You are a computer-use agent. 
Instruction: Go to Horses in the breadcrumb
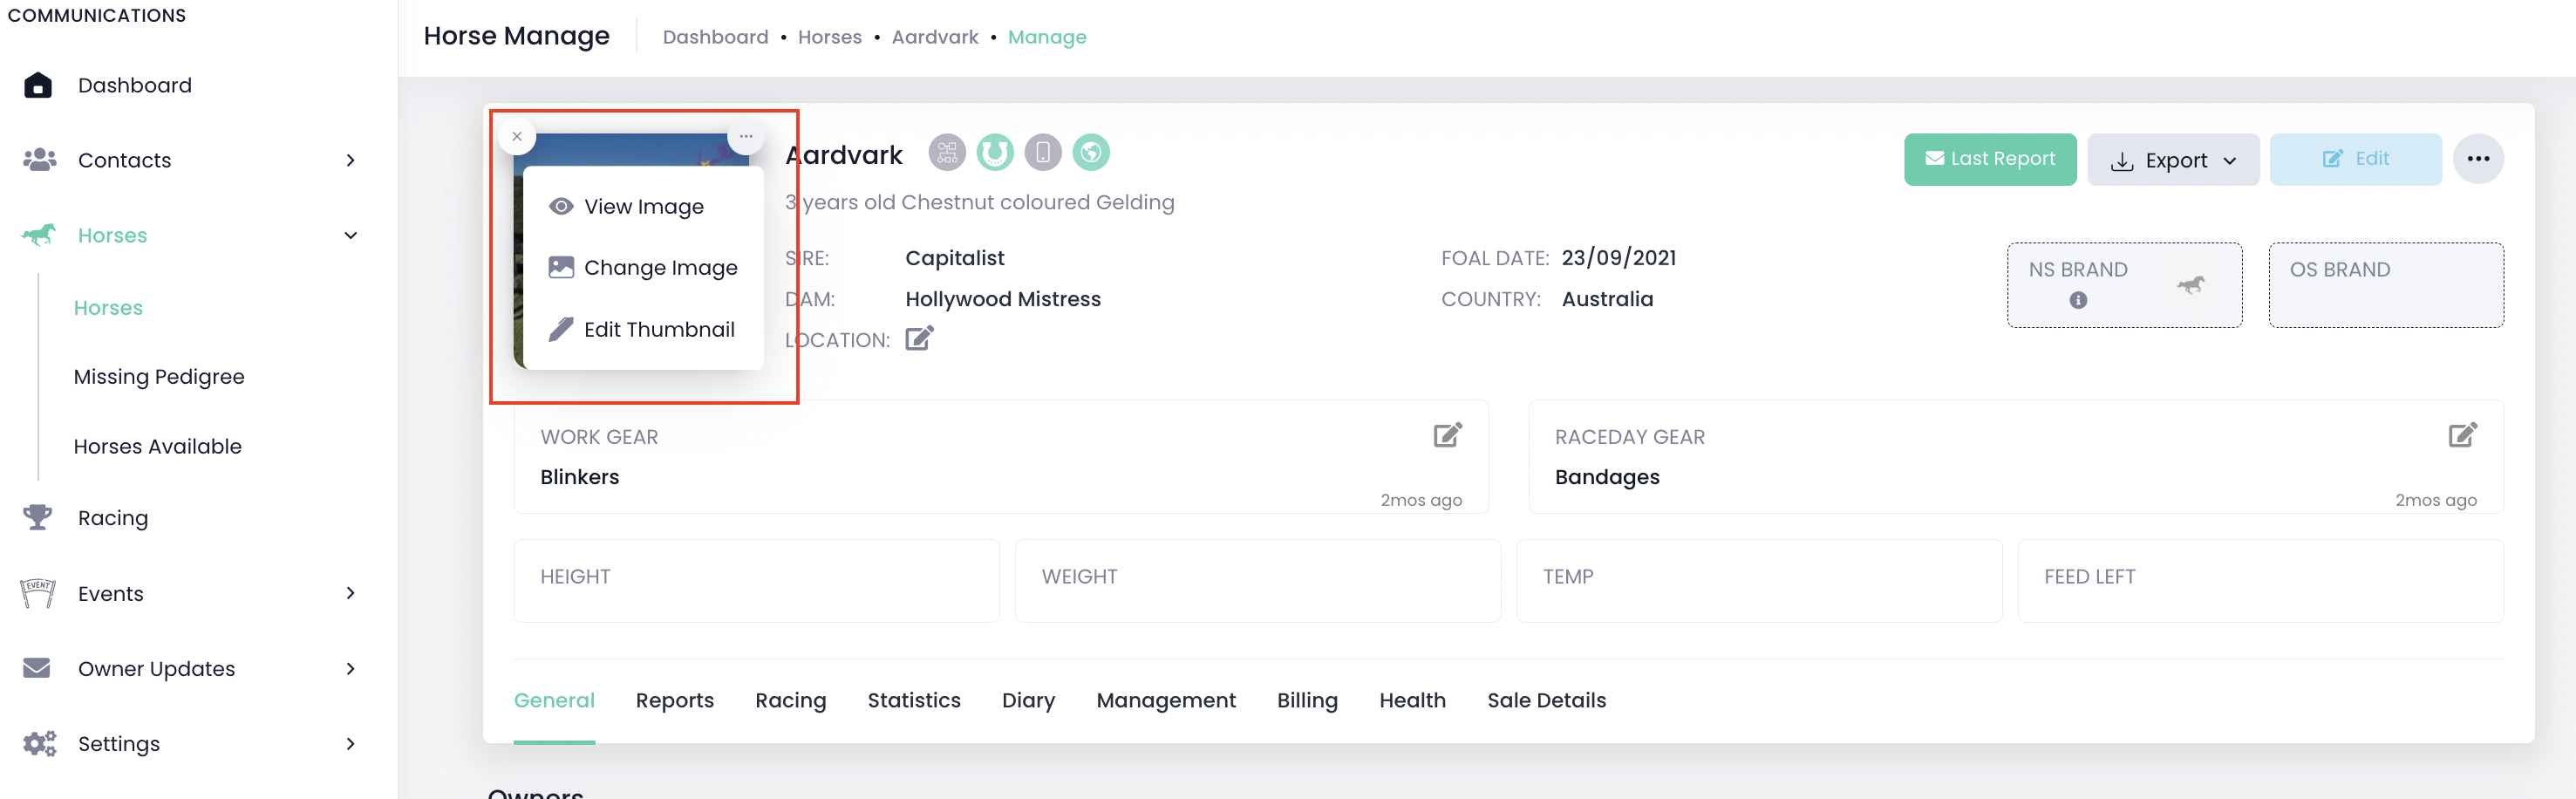pos(829,37)
